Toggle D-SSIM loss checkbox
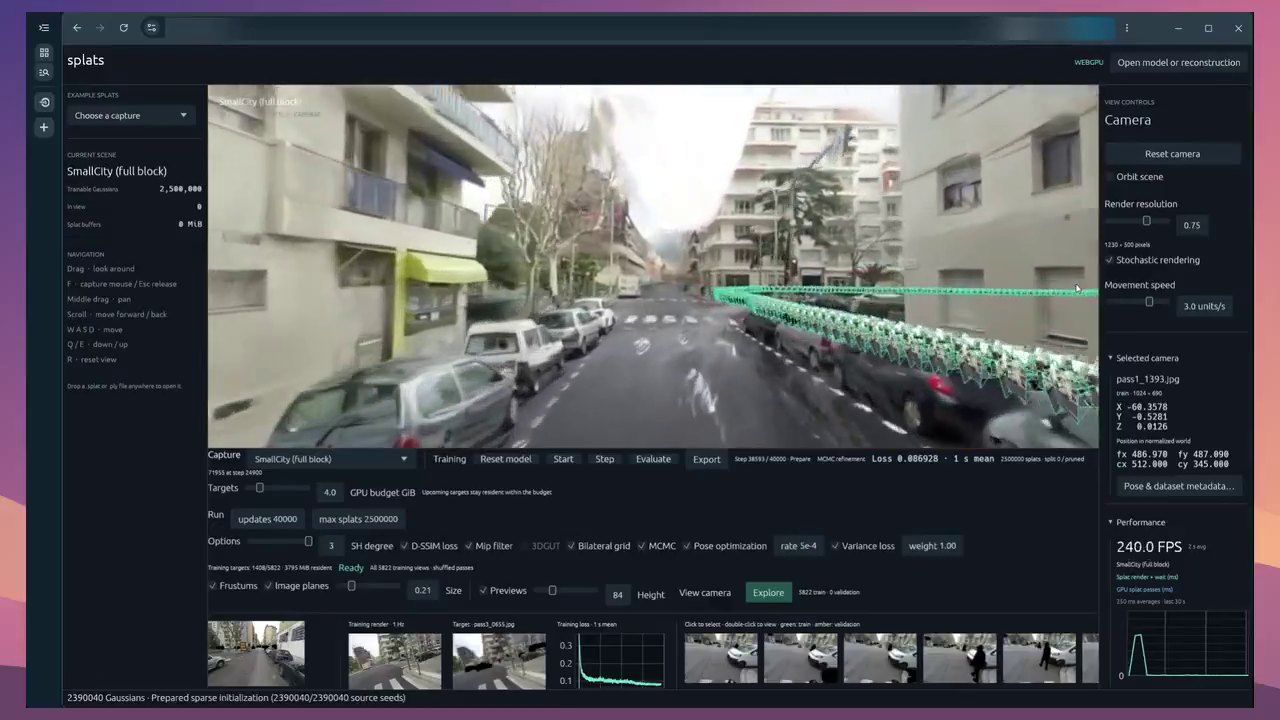Screen dimensions: 1280x720 tap(403, 546)
